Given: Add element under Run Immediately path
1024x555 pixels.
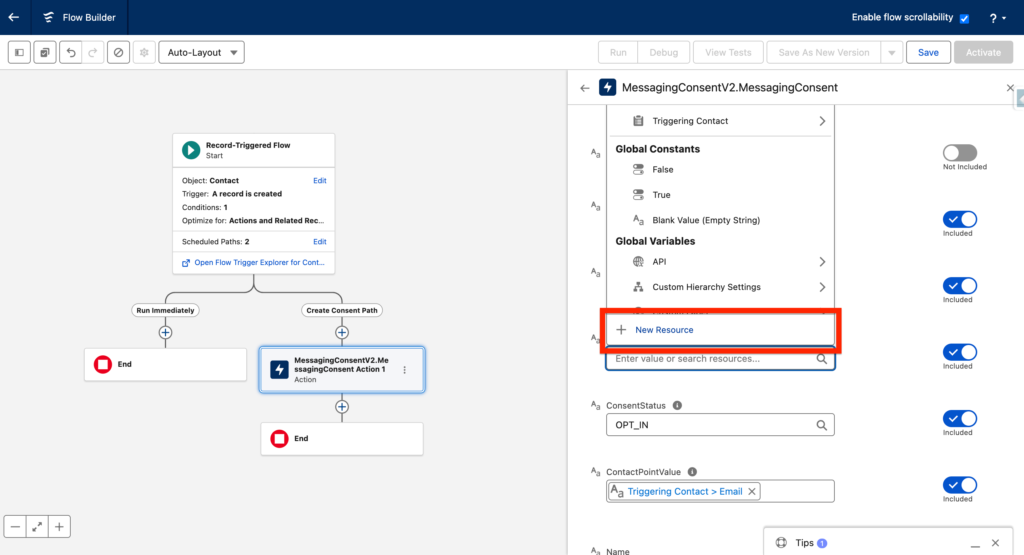Looking at the screenshot, I should pyautogui.click(x=165, y=332).
